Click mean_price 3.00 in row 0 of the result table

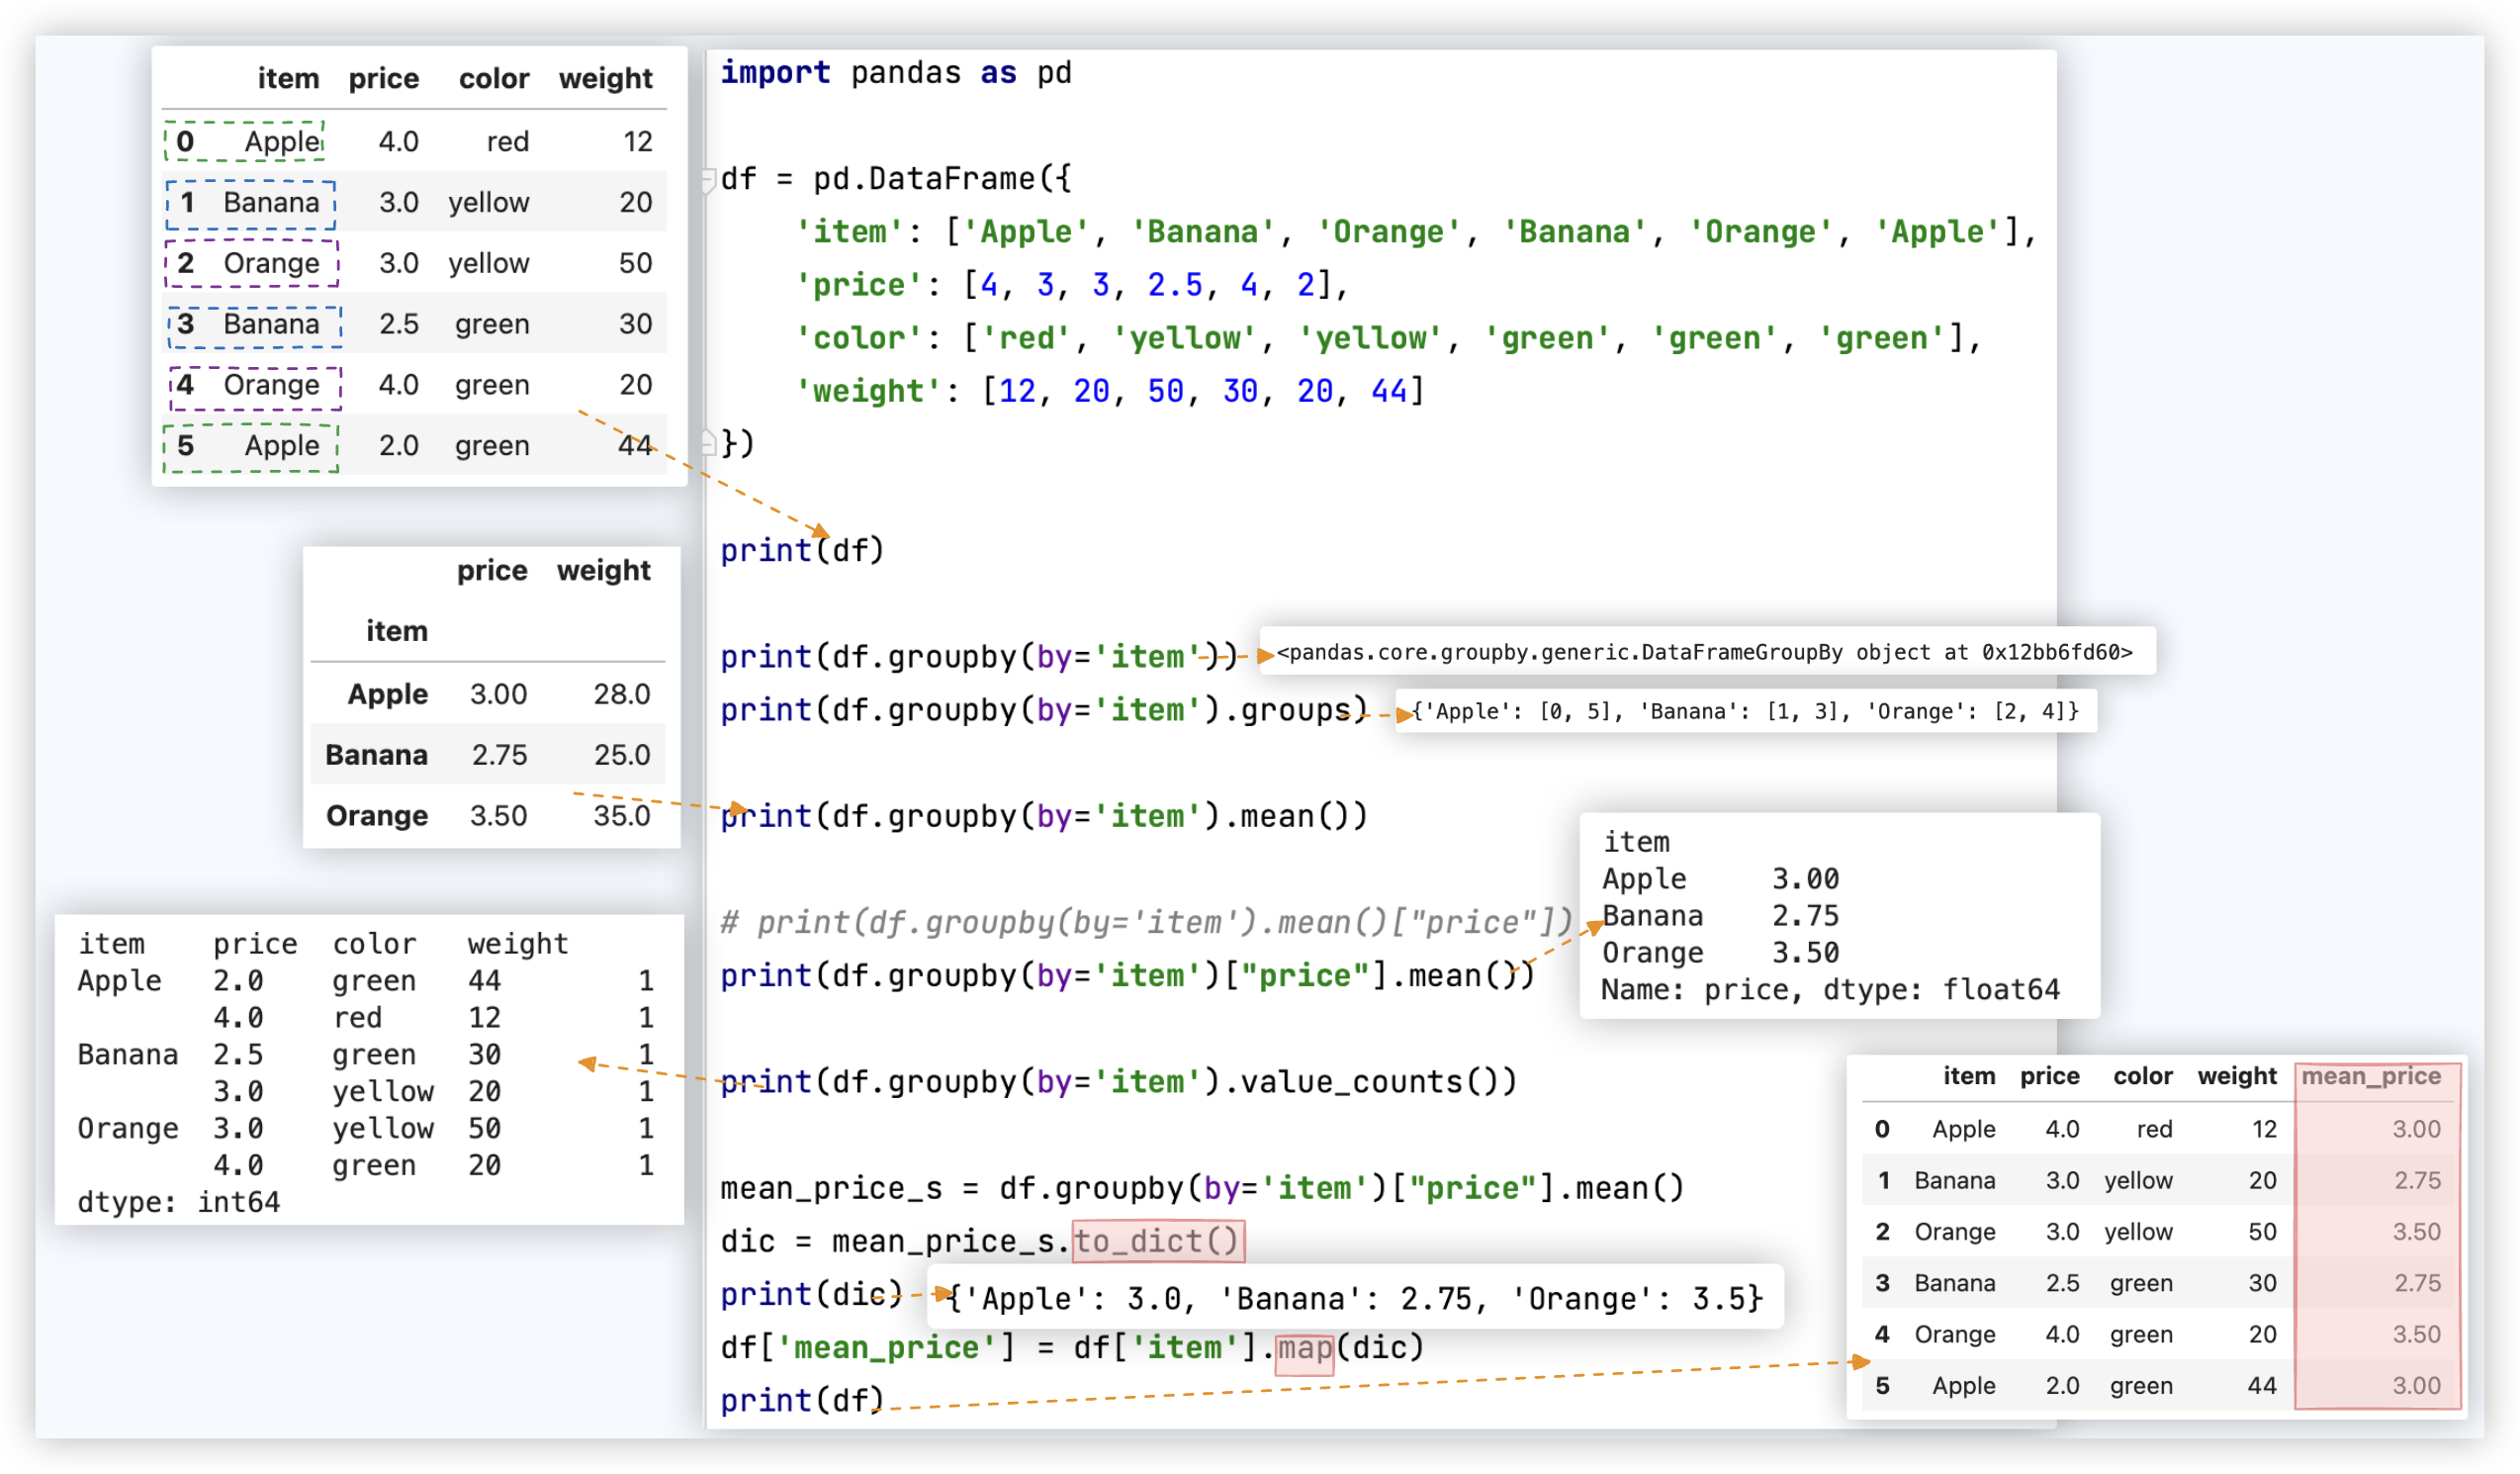2416,1129
